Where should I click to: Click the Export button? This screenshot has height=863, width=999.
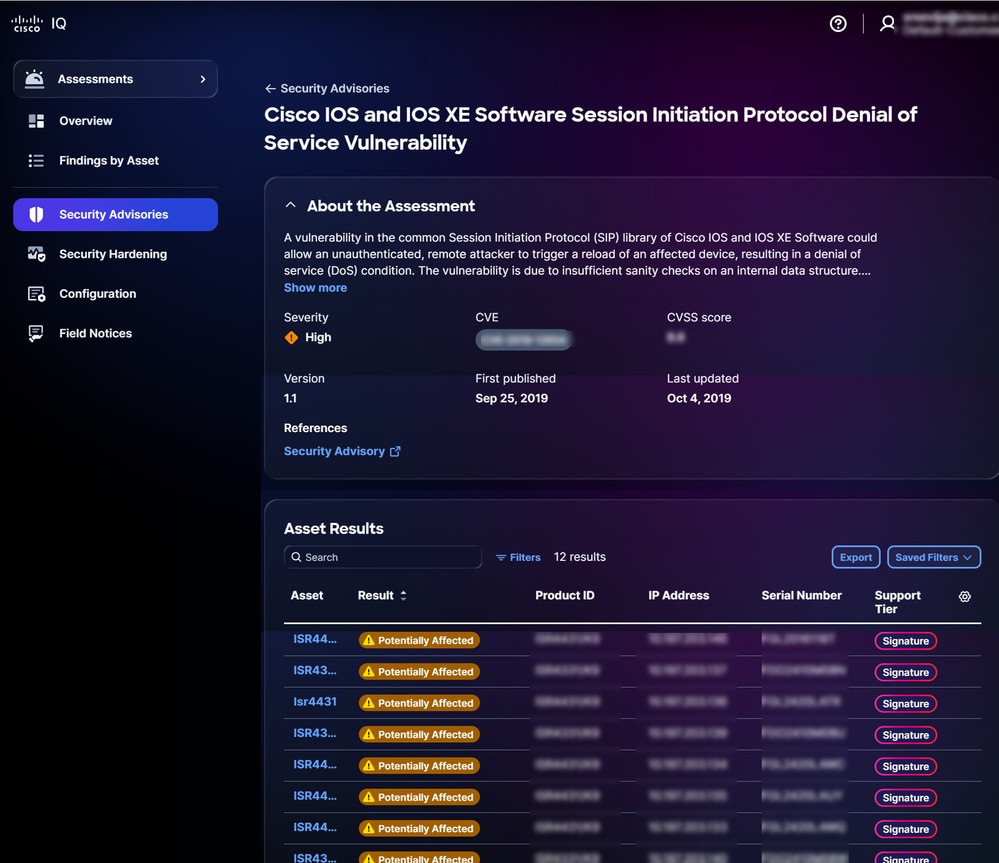tap(856, 557)
